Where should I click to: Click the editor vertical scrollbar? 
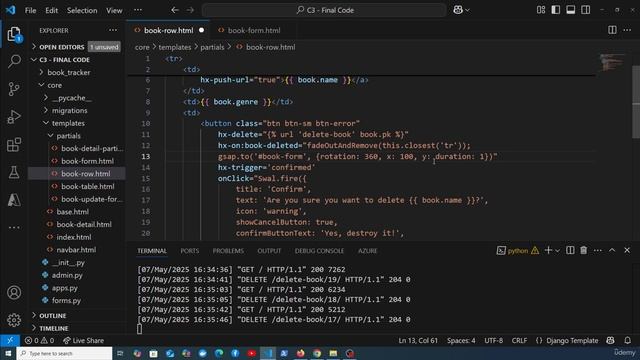pos(636,101)
